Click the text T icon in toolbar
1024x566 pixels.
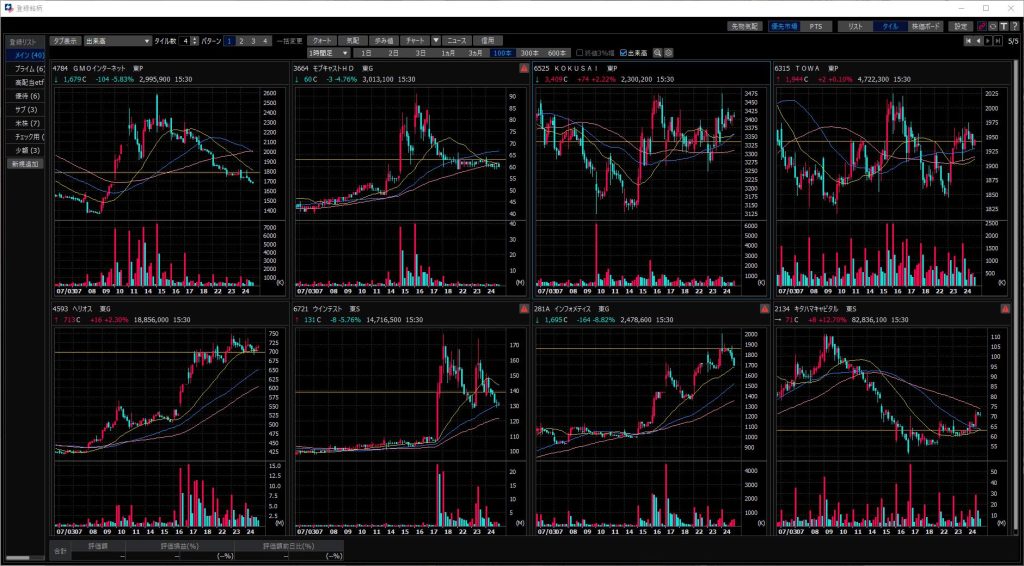point(1004,26)
